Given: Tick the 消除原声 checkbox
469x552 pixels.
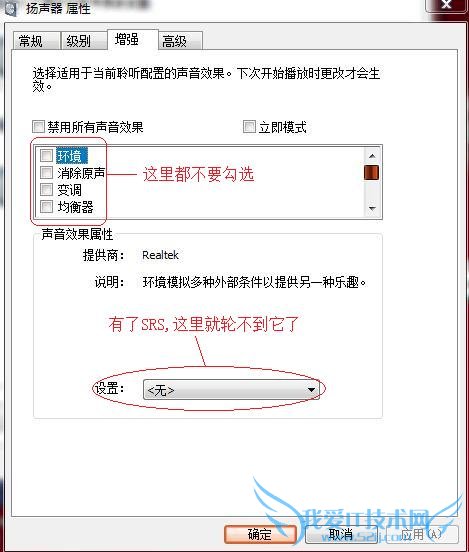Looking at the screenshot, I should click(46, 172).
